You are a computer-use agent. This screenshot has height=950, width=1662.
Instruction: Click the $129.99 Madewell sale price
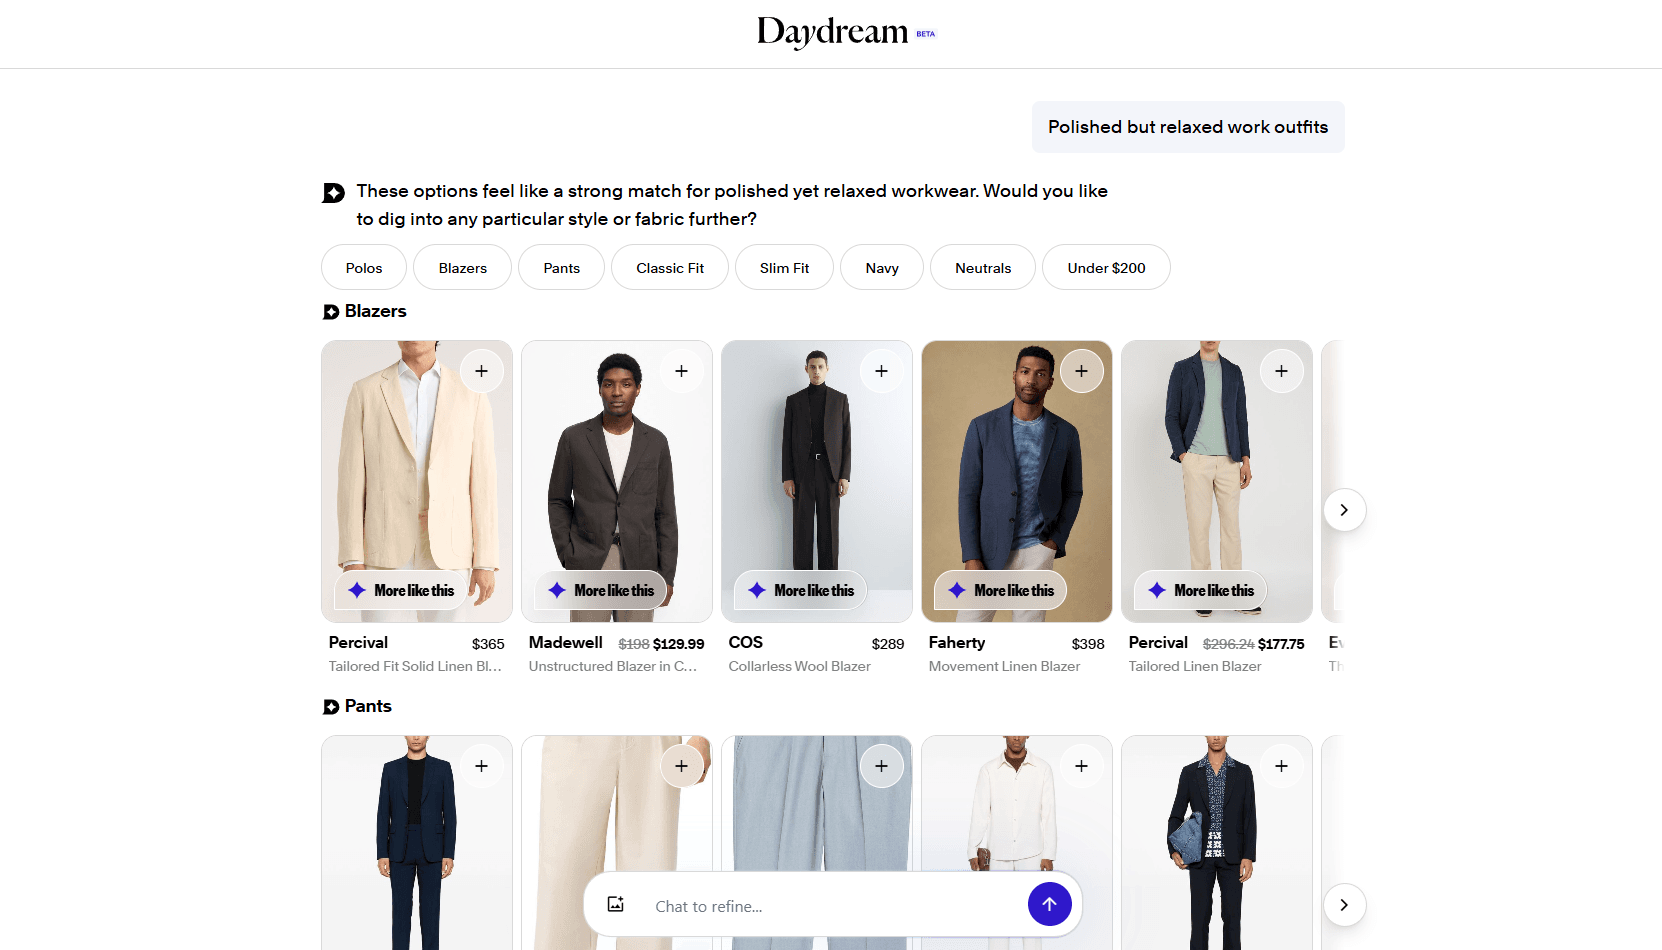(678, 644)
